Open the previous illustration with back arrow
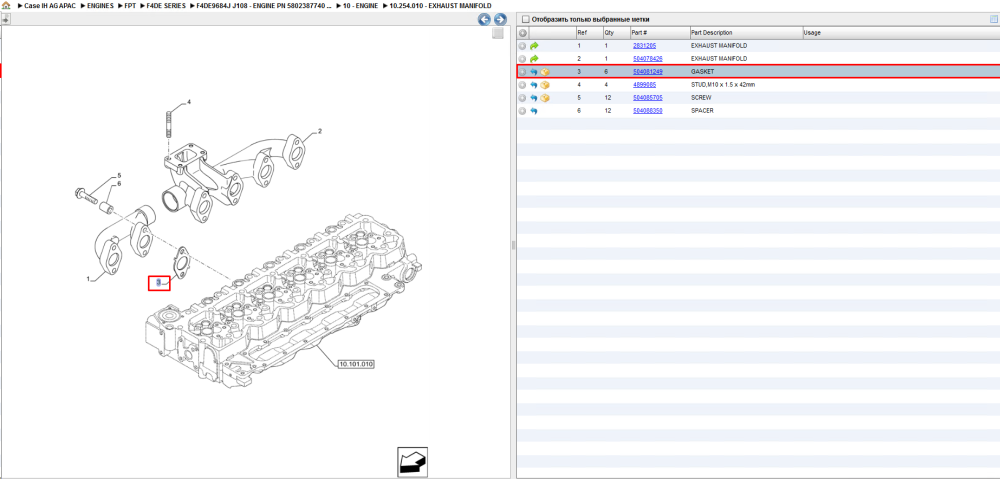Viewport: 1000px width, 479px height. (485, 20)
